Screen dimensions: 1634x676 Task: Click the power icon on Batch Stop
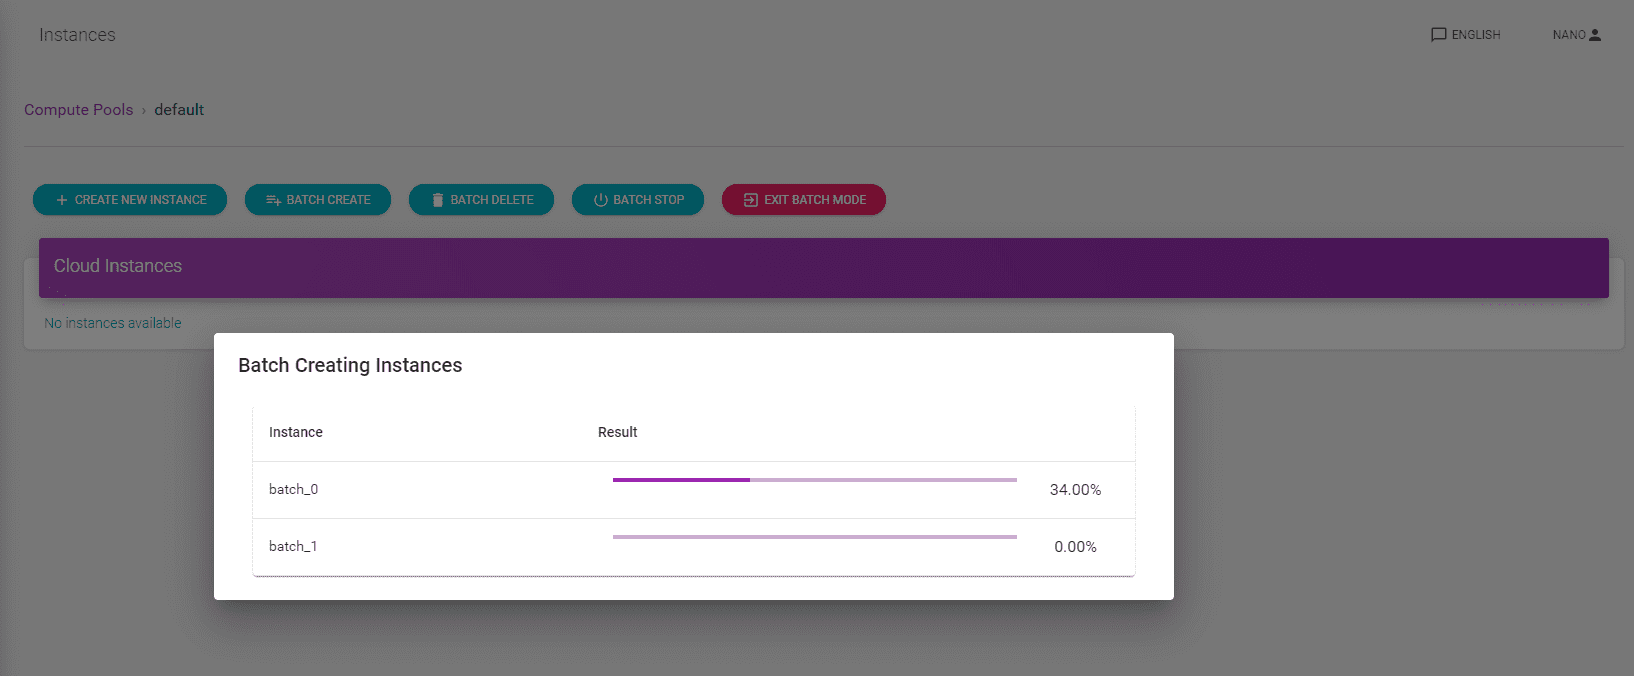coord(600,200)
